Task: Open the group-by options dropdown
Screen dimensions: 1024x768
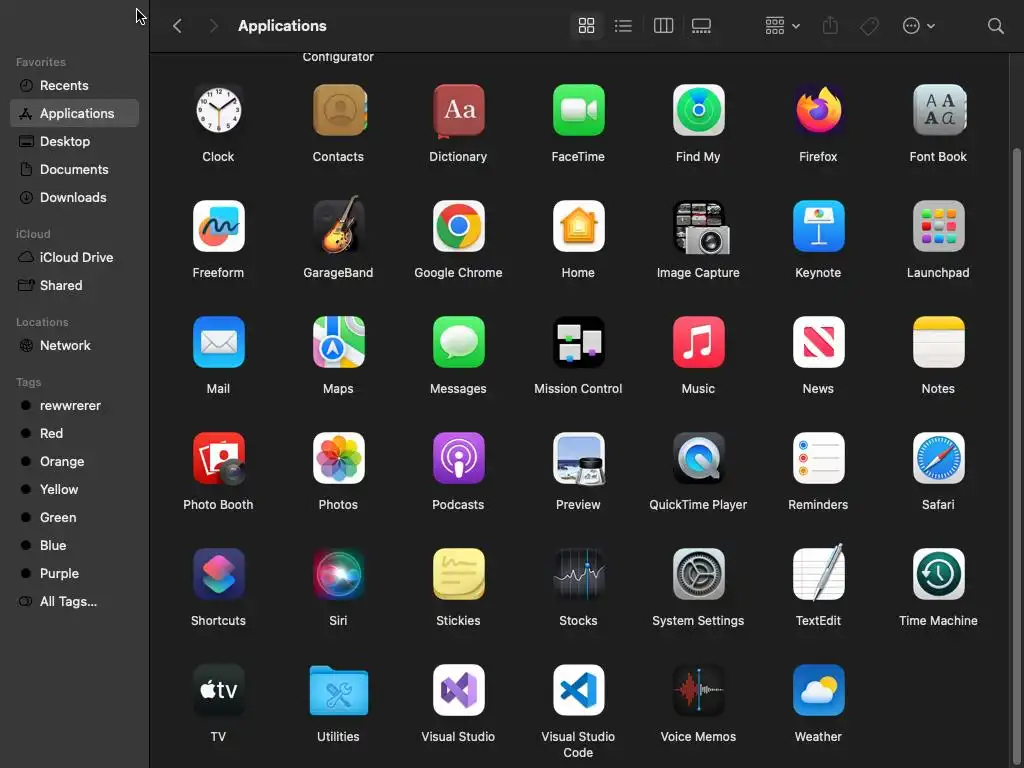Action: click(782, 25)
